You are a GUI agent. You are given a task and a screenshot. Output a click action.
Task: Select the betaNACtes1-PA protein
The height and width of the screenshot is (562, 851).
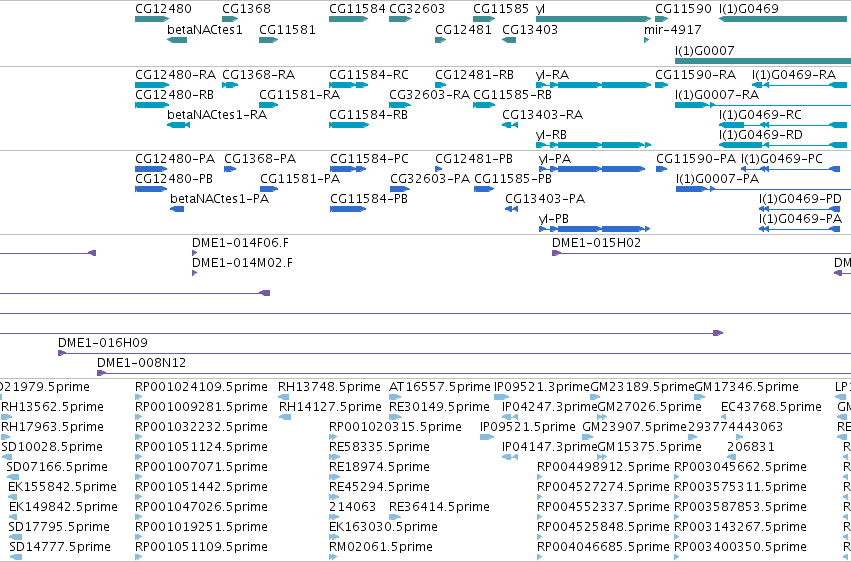pyautogui.click(x=177, y=209)
